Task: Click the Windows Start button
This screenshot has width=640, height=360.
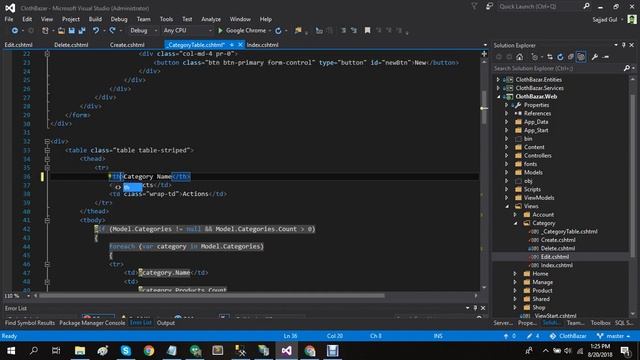Action: coord(11,351)
